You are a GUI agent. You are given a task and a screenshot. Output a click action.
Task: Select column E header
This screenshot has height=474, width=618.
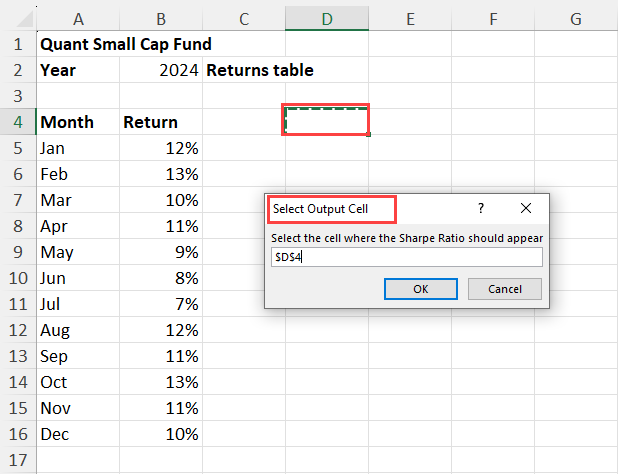click(410, 19)
